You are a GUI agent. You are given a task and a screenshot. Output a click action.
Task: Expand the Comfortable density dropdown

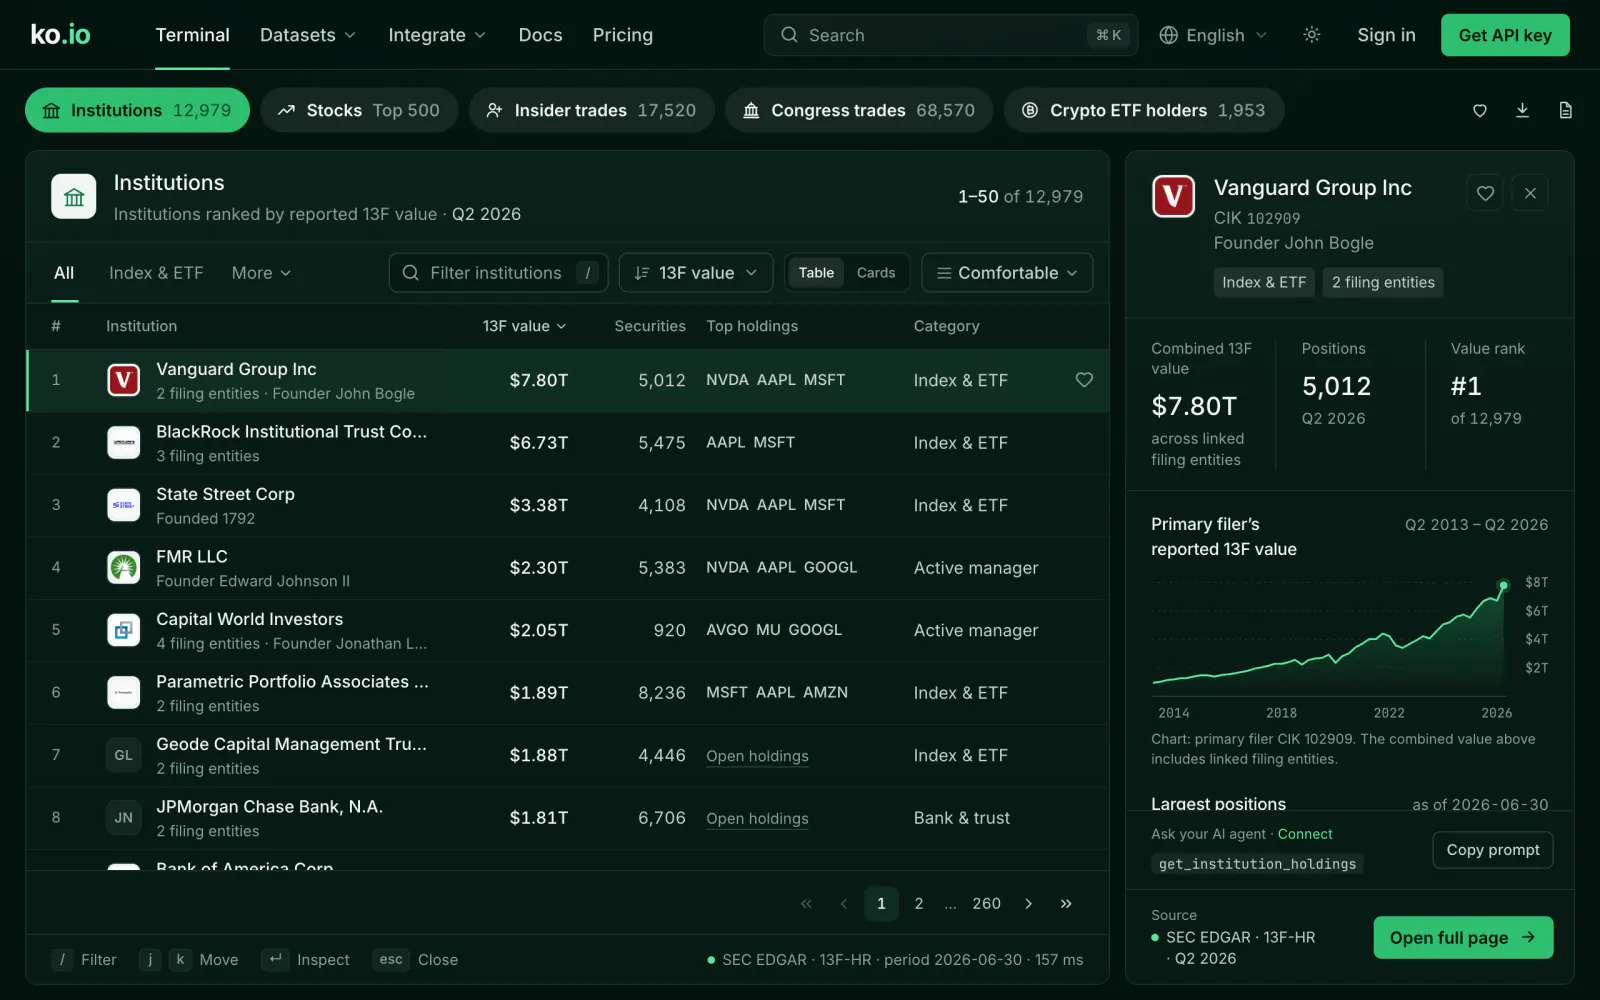point(1007,273)
